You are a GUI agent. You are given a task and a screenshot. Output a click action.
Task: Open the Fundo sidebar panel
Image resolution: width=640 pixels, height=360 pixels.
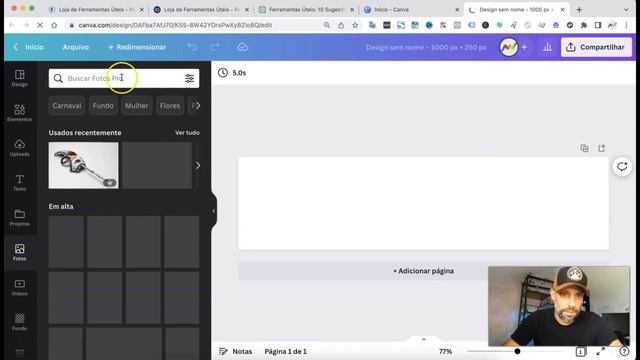click(x=20, y=322)
